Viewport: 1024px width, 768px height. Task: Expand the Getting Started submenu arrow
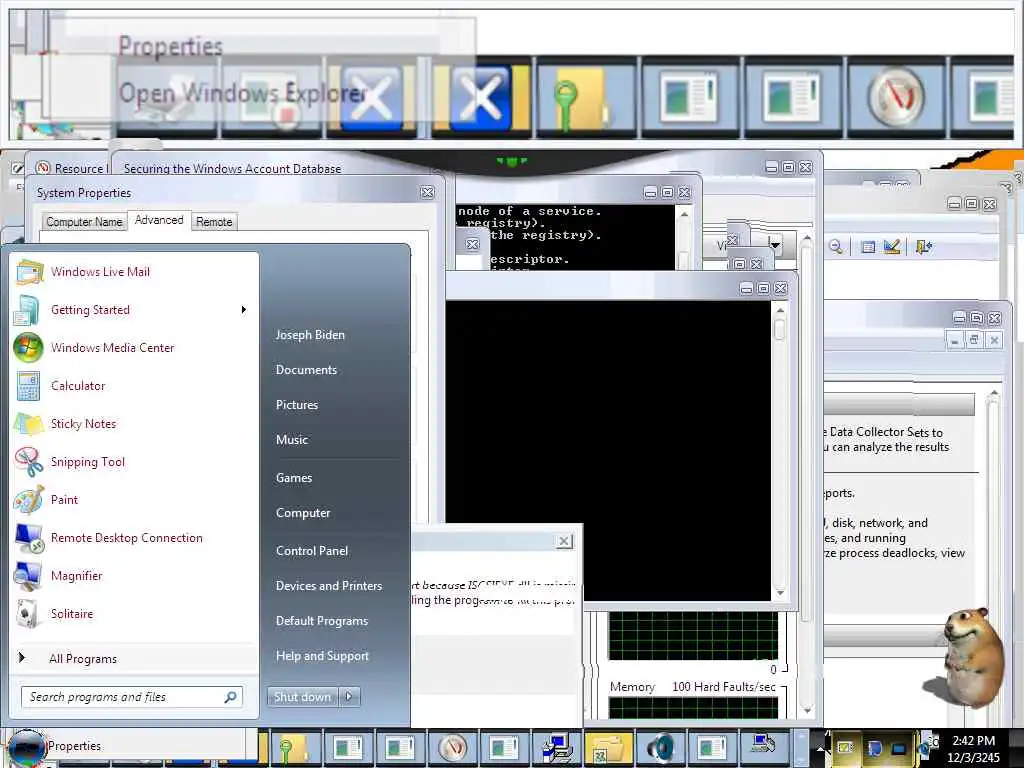244,310
